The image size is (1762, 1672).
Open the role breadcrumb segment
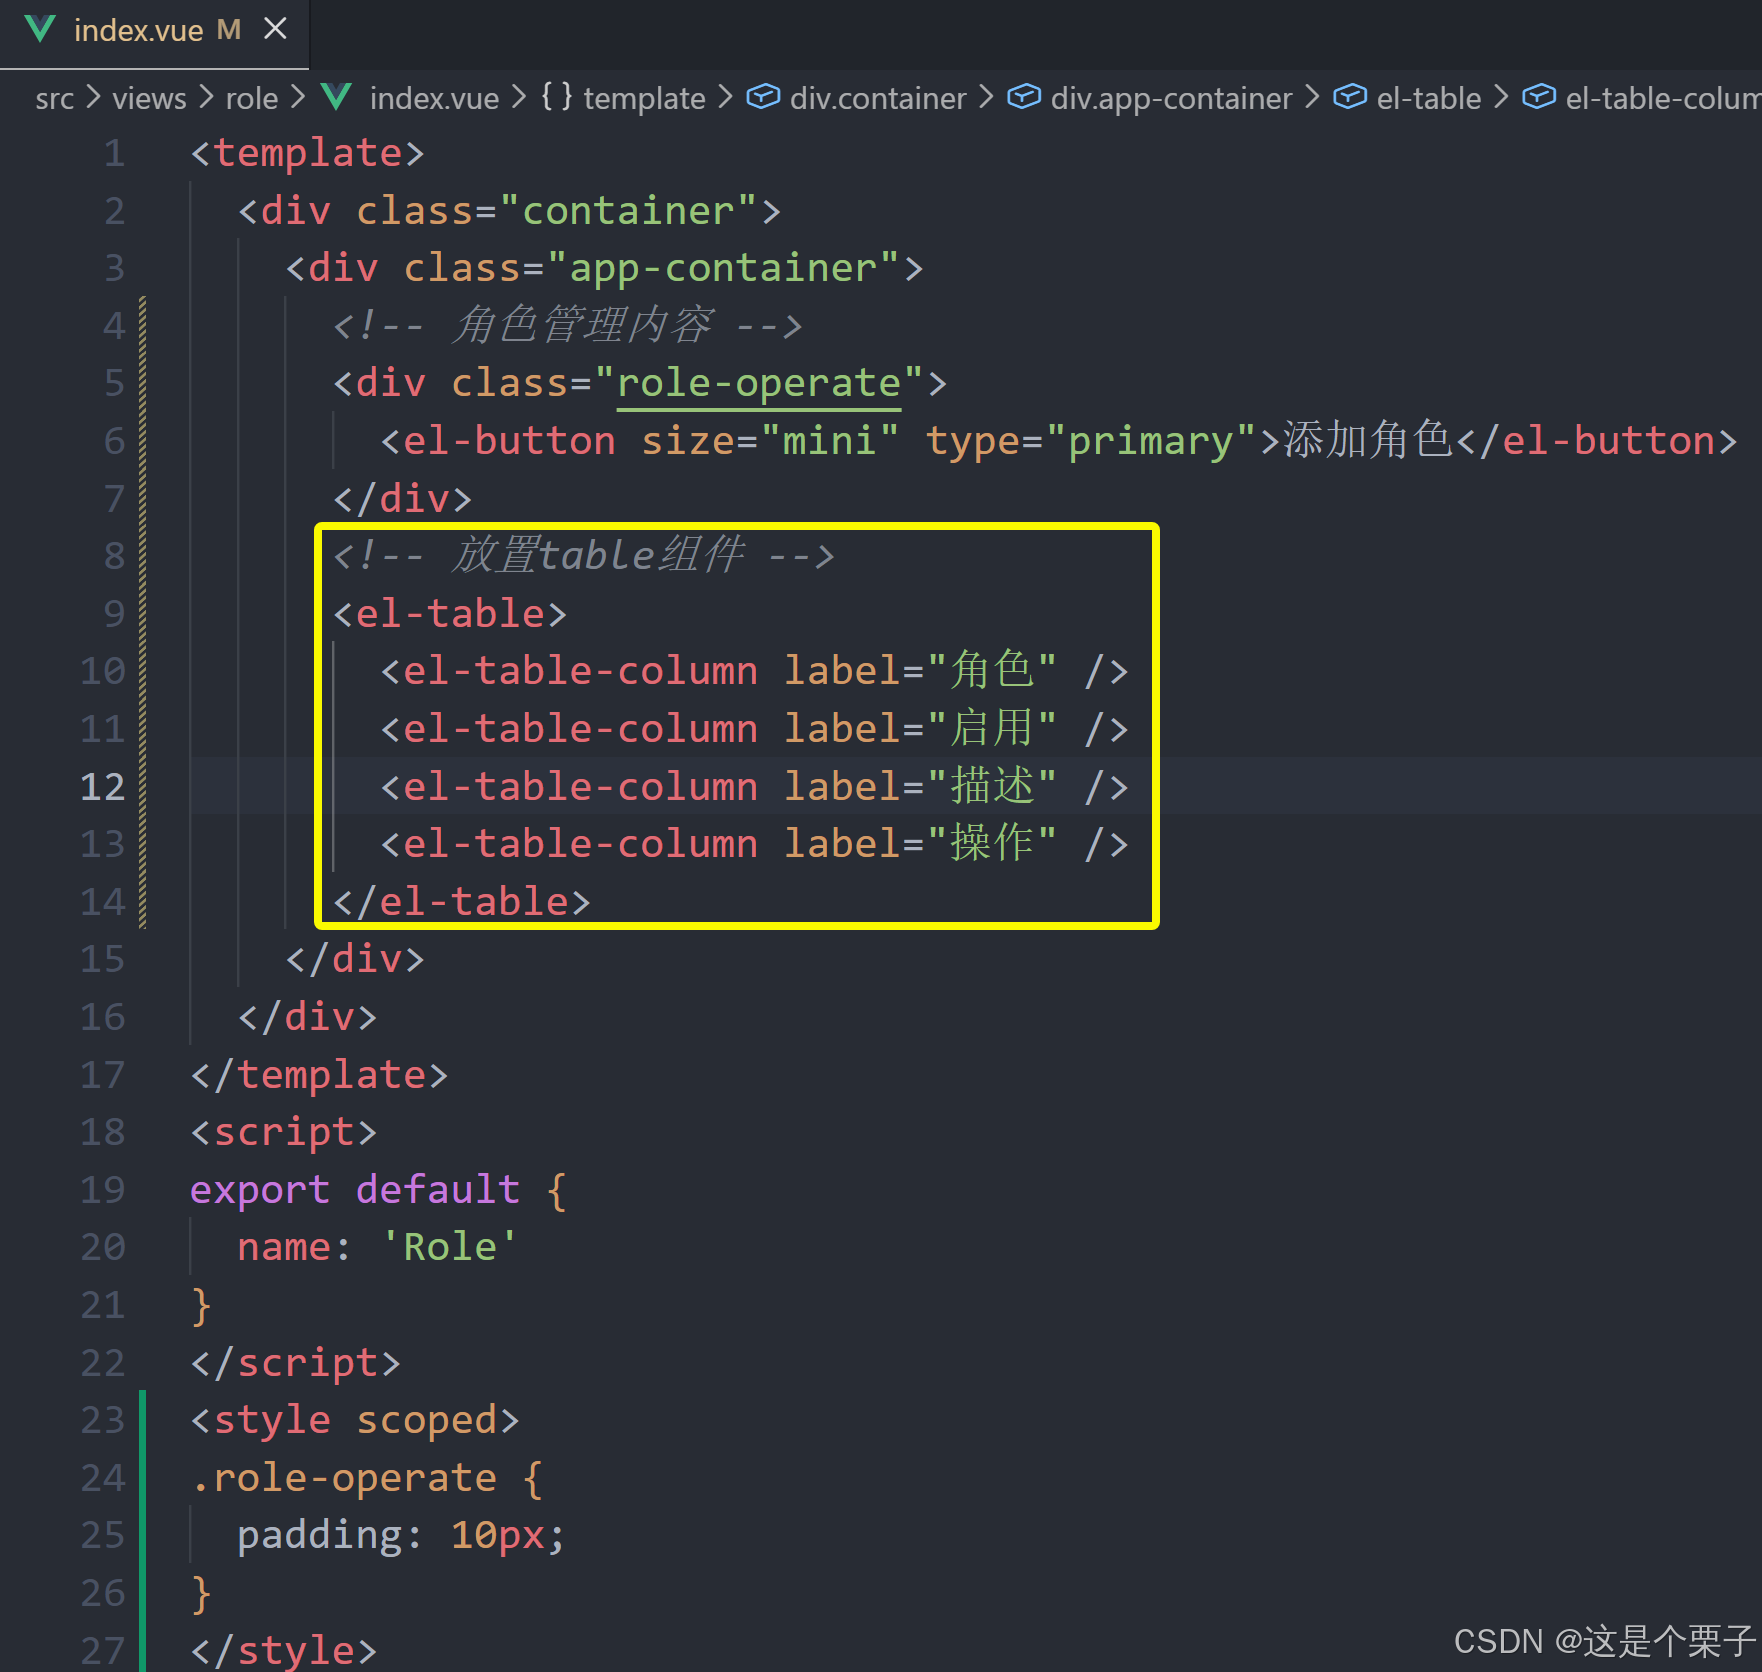(x=251, y=98)
